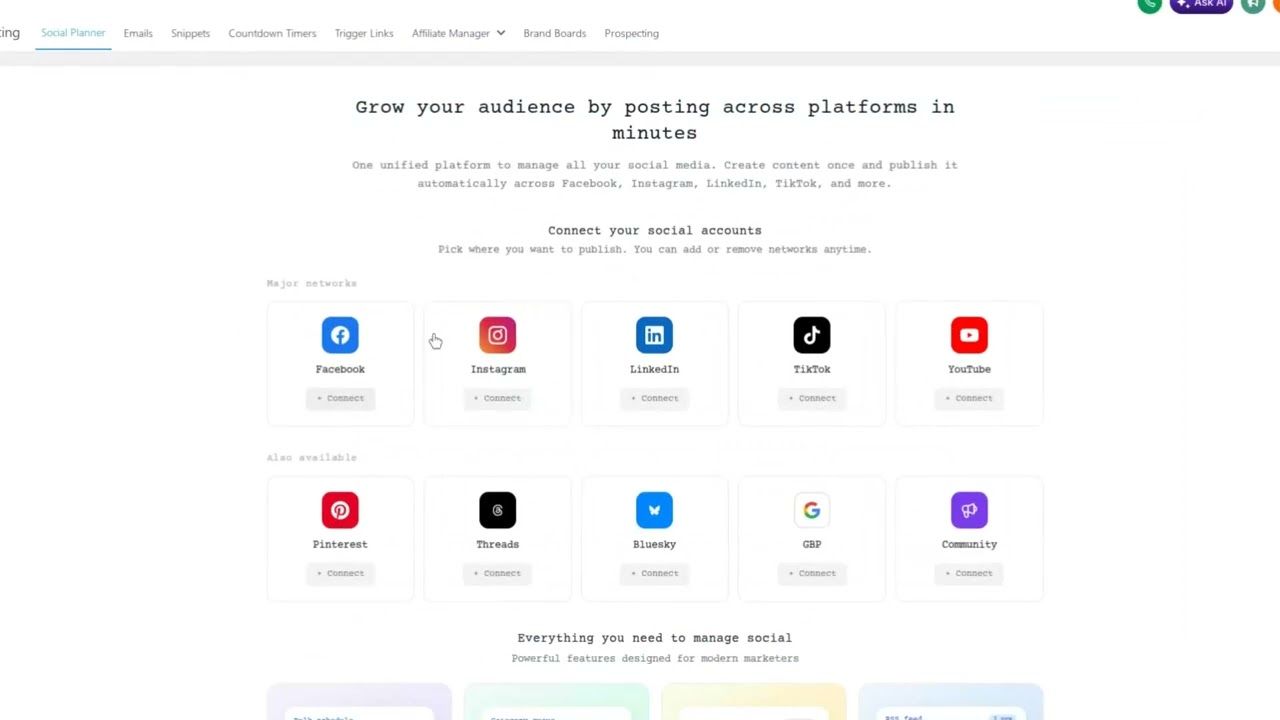1280x720 pixels.
Task: Click the Instagram logo icon
Action: (497, 335)
